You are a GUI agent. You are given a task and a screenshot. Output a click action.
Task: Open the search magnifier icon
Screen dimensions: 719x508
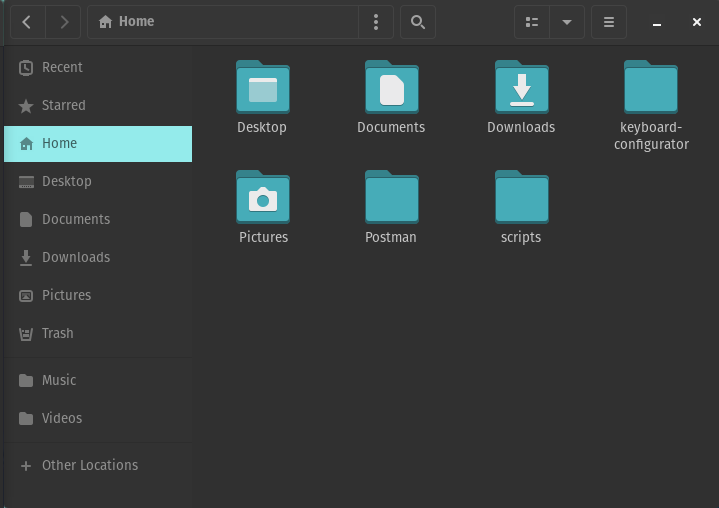[x=418, y=22]
